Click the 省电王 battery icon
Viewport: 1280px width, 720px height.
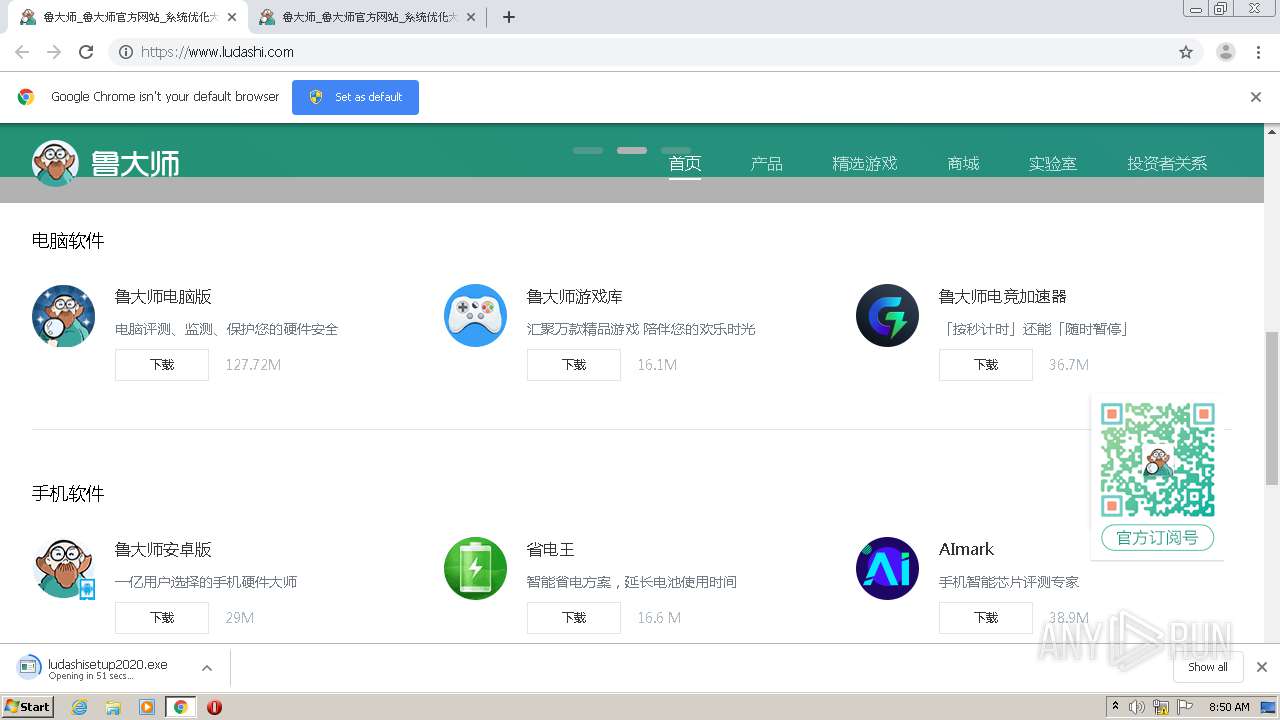pos(475,569)
